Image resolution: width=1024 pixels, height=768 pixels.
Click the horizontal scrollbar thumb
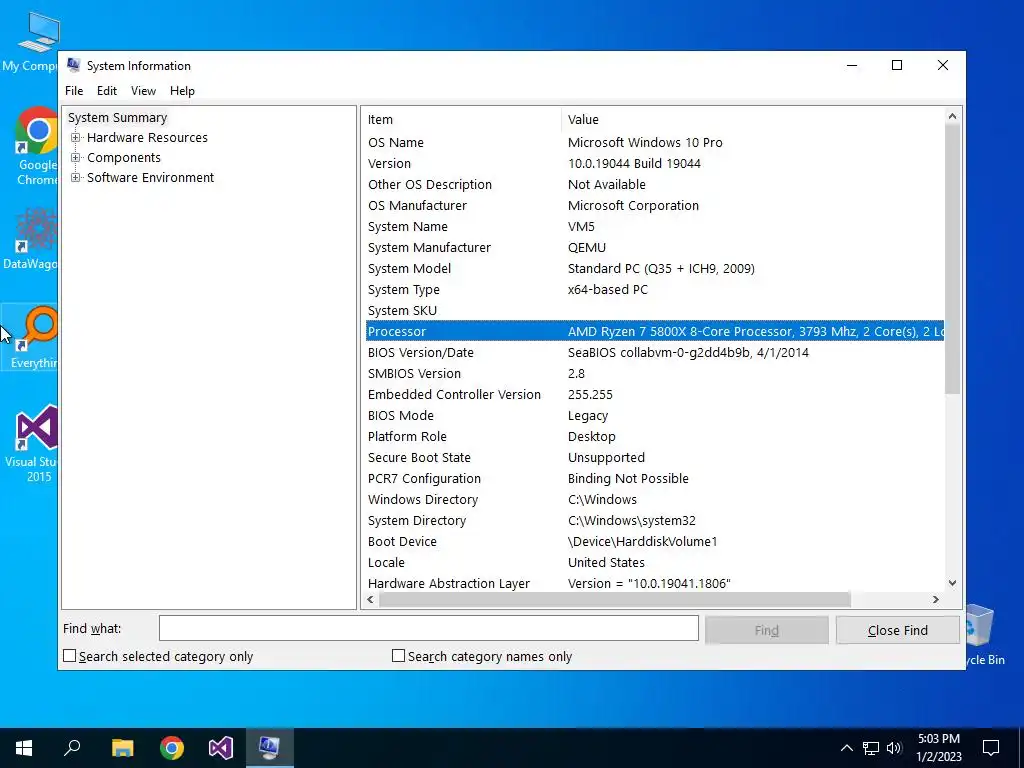[615, 600]
